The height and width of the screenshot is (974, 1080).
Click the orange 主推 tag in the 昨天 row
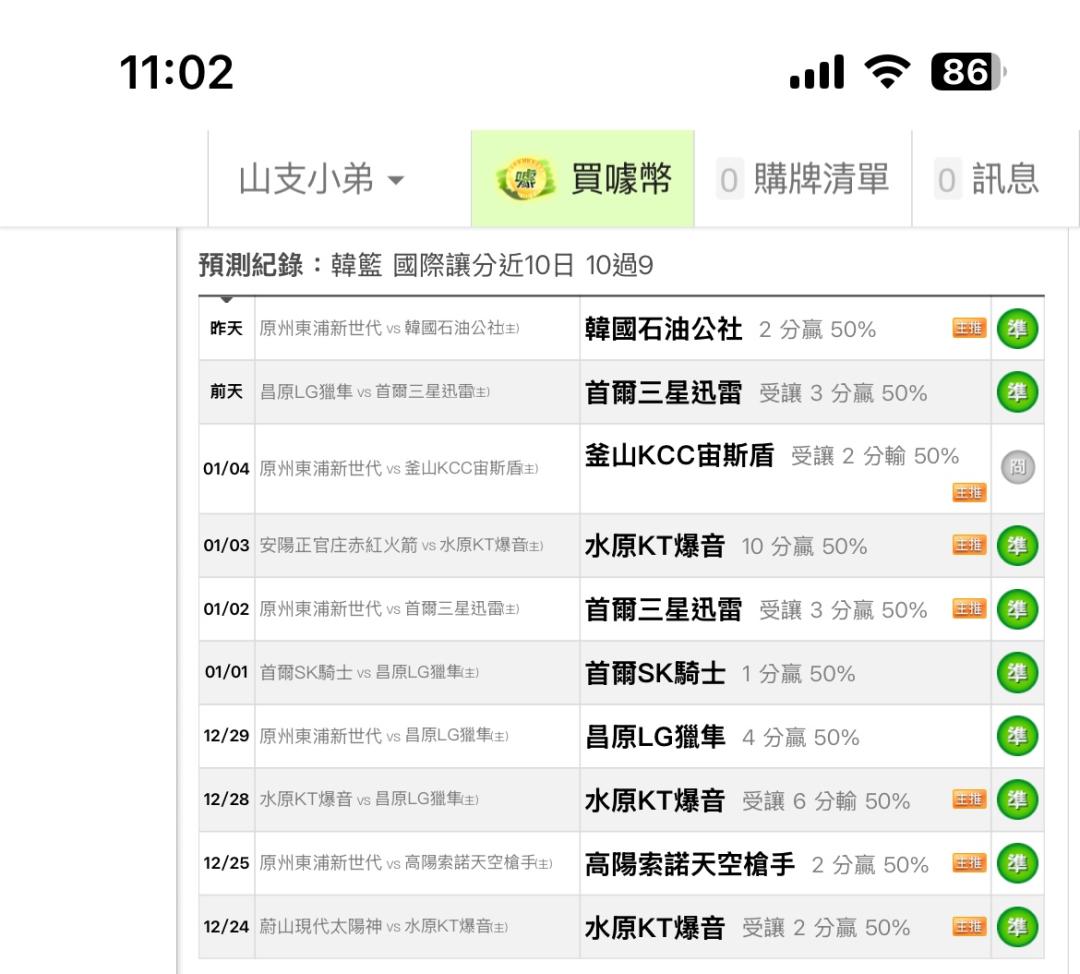click(969, 328)
